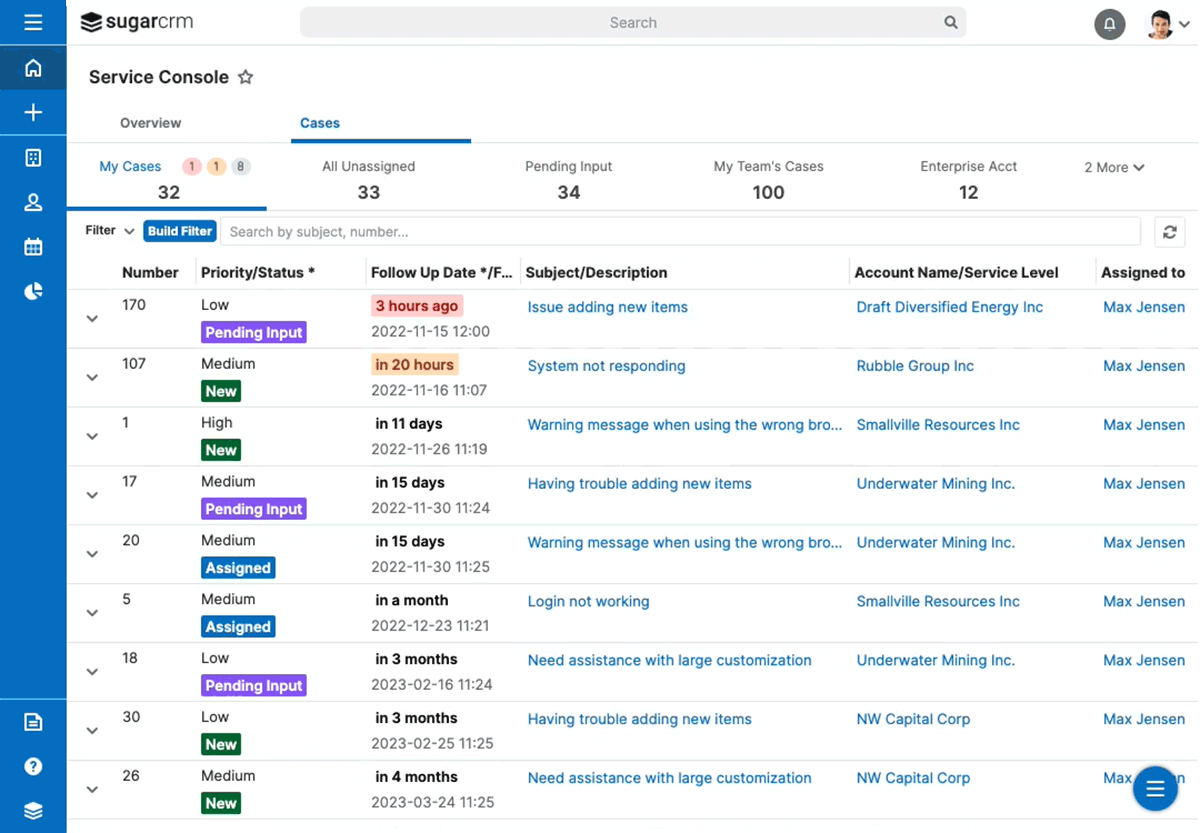Open the Rubble Group Inc account link
Viewport: 1200px width, 833px height.
point(914,366)
